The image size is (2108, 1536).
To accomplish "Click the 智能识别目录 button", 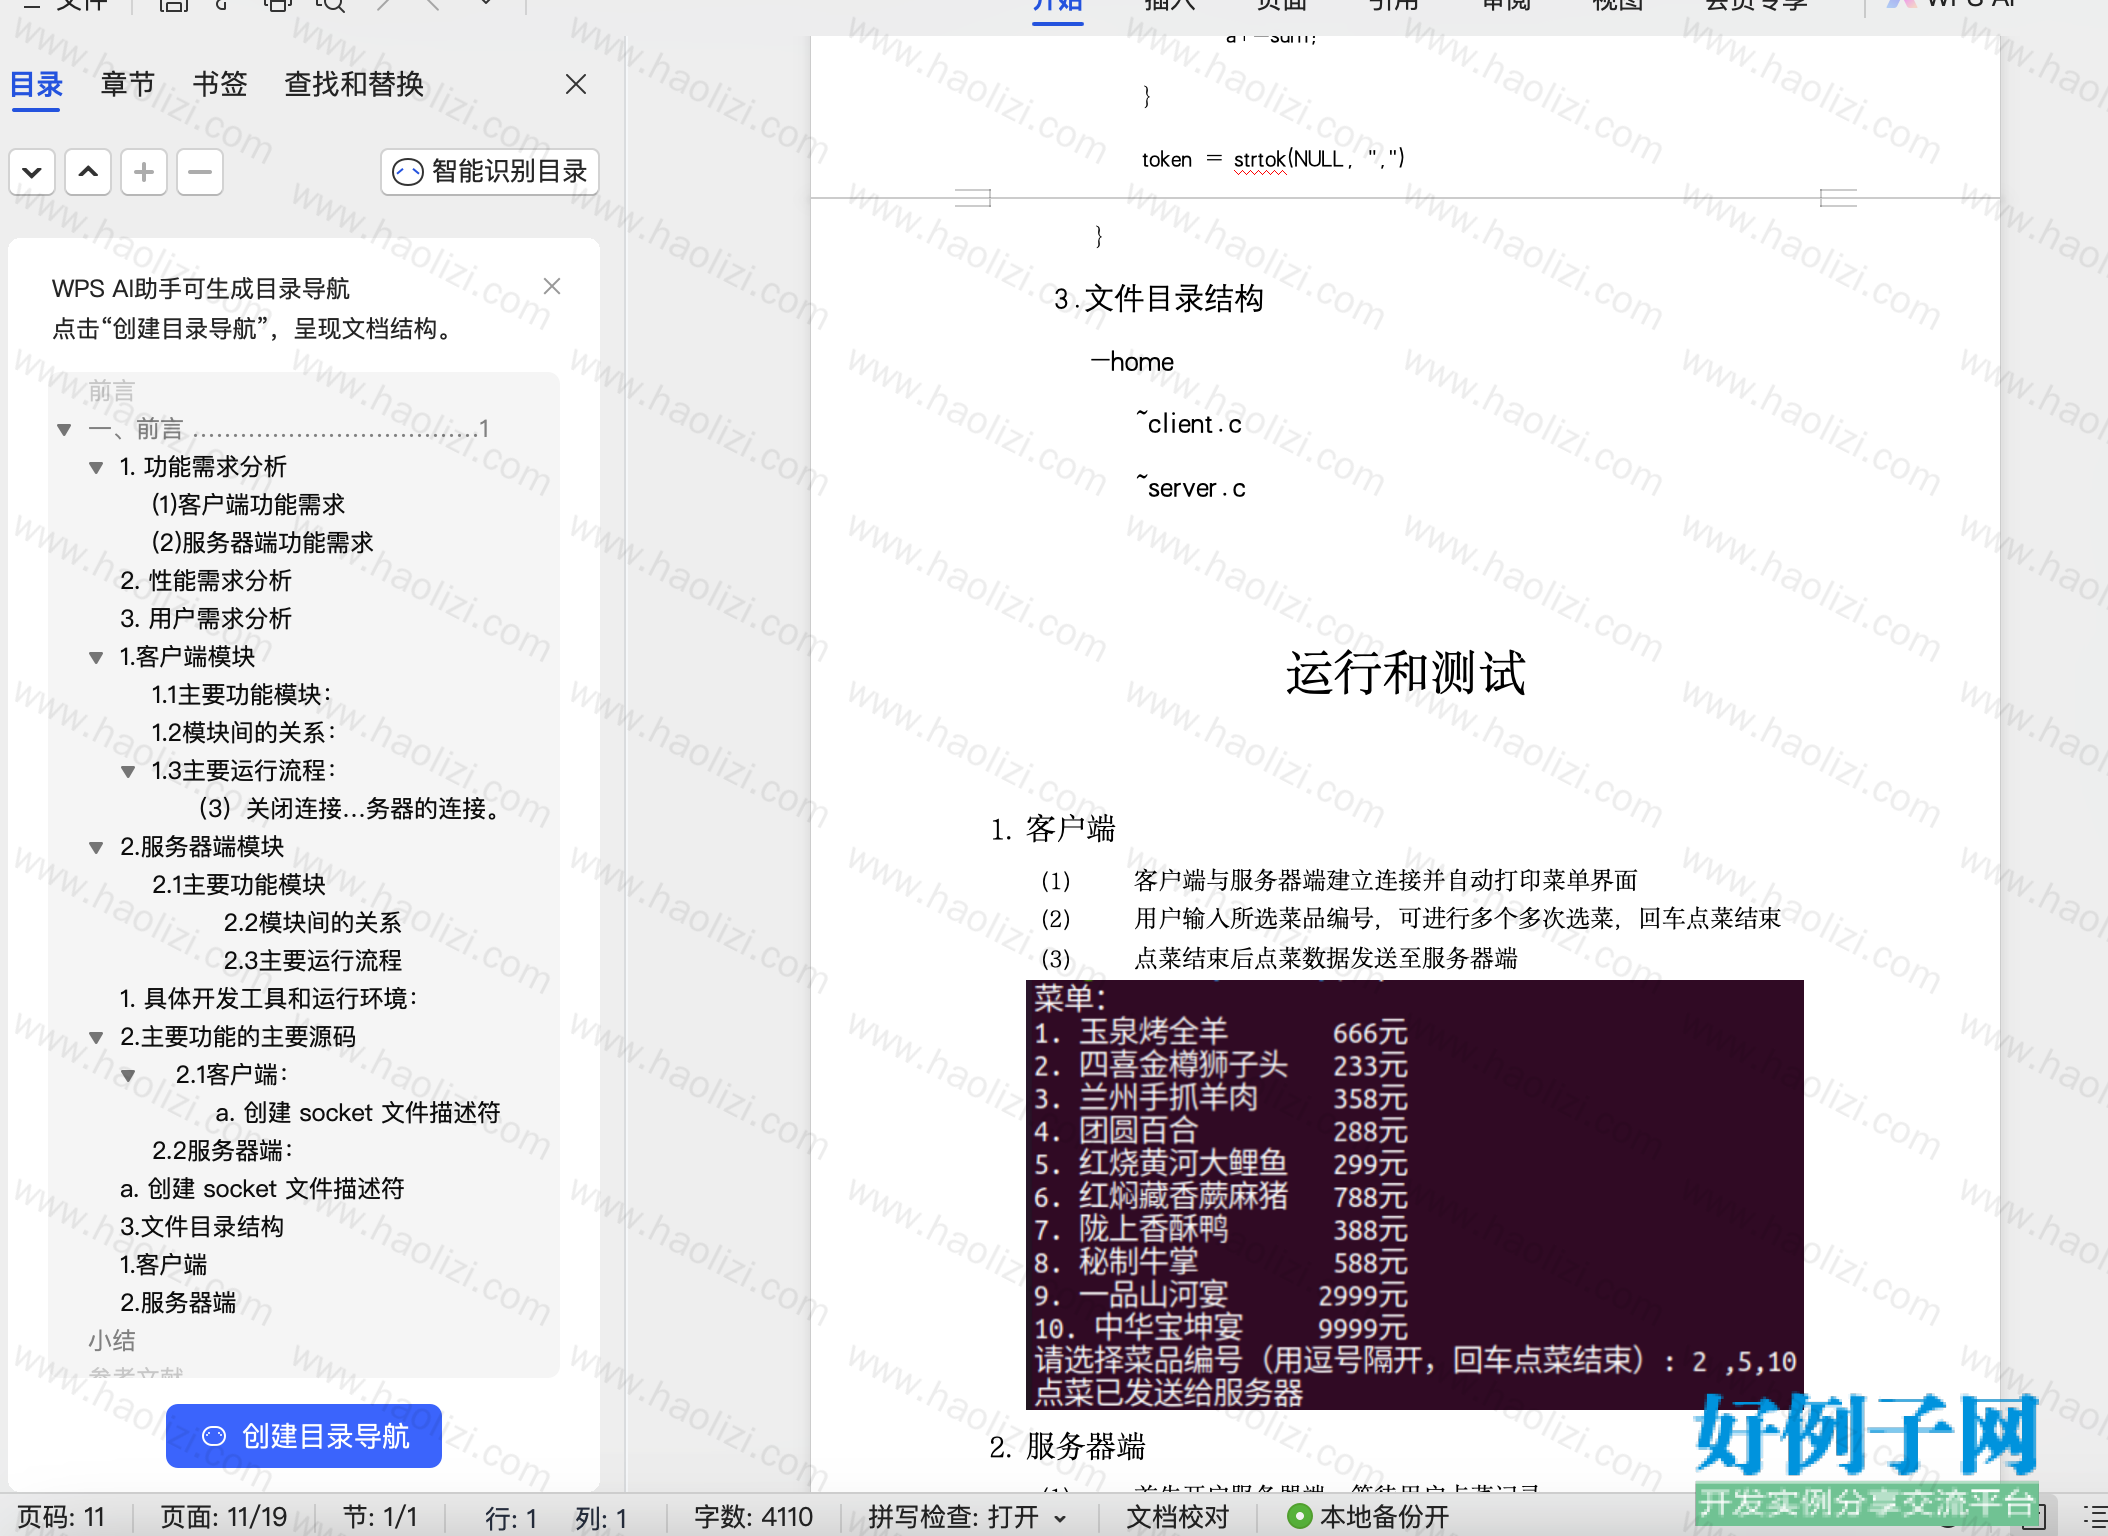I will (490, 172).
